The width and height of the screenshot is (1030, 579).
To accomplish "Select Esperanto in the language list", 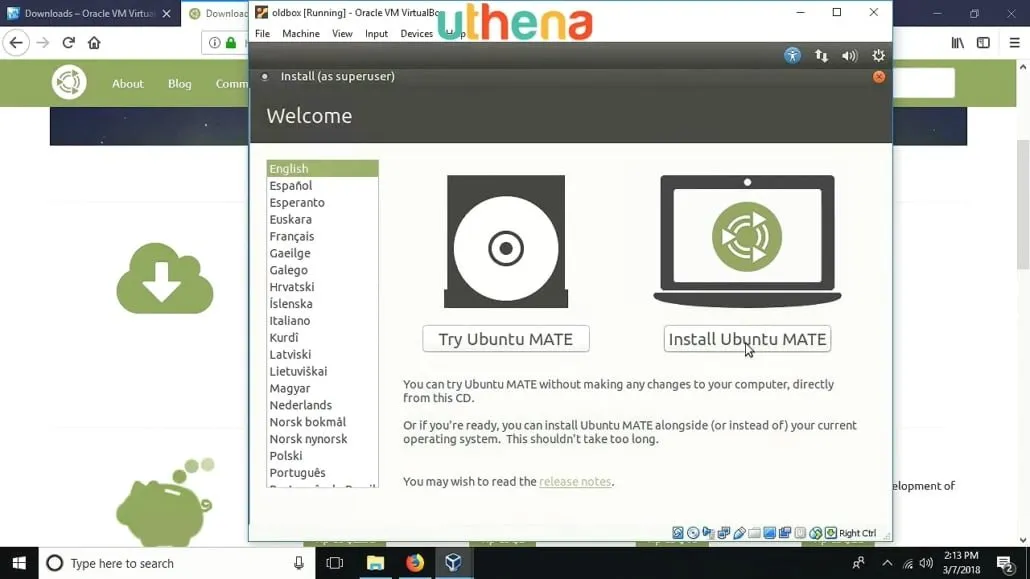I will (323, 202).
